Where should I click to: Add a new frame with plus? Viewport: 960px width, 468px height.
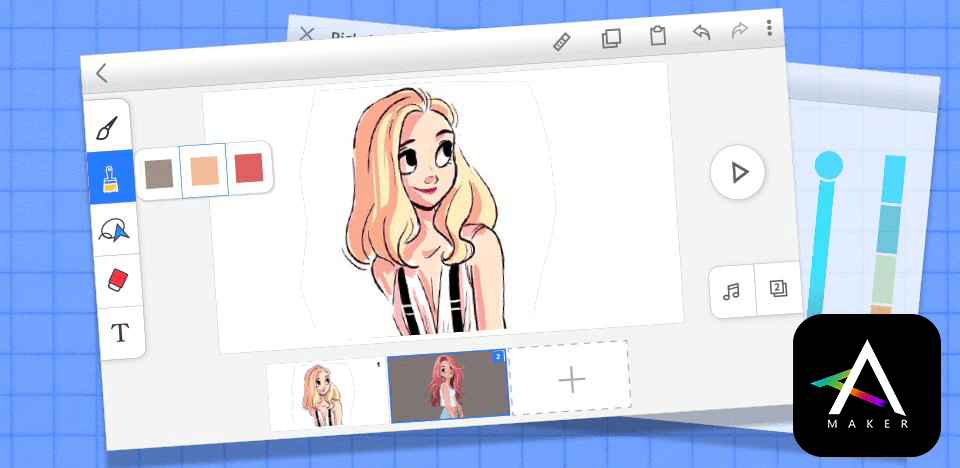pyautogui.click(x=571, y=379)
